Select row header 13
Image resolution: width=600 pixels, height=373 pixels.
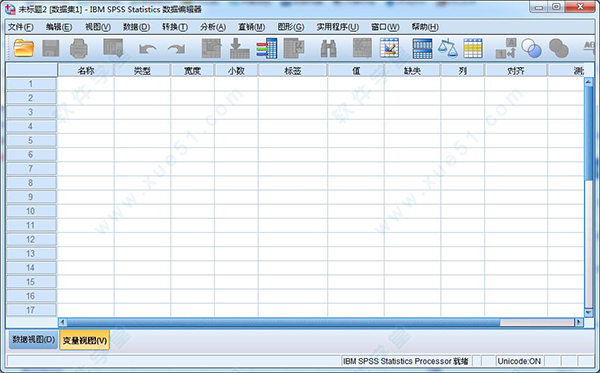pos(31,254)
